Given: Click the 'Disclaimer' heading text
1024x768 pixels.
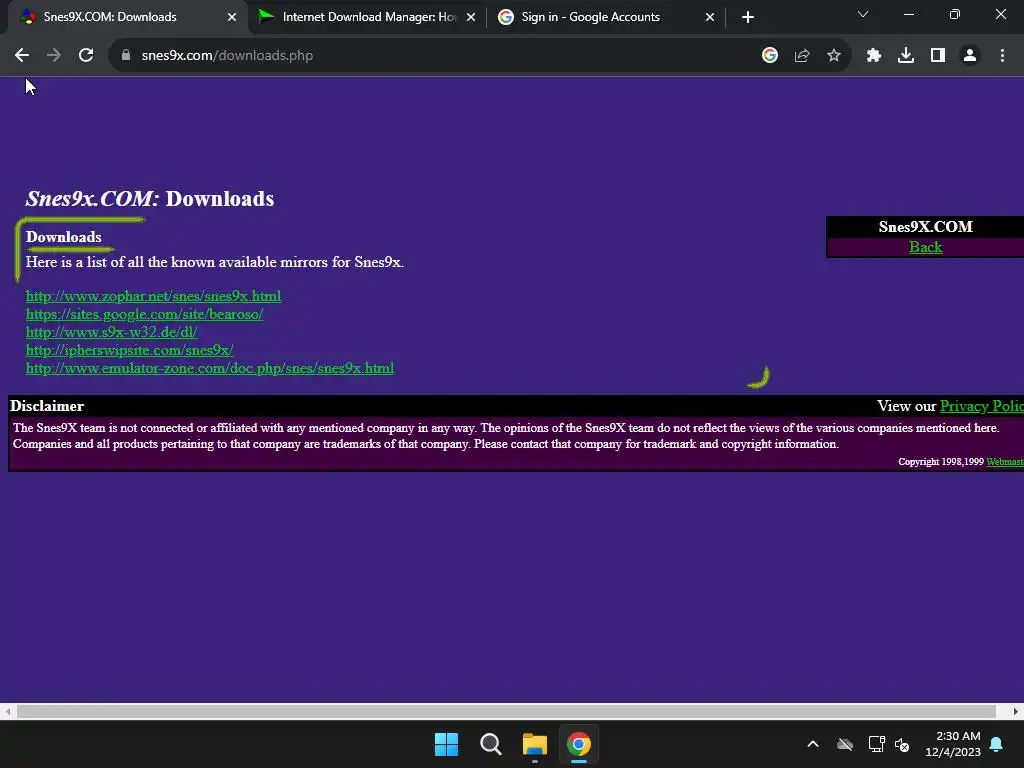Looking at the screenshot, I should point(47,406).
